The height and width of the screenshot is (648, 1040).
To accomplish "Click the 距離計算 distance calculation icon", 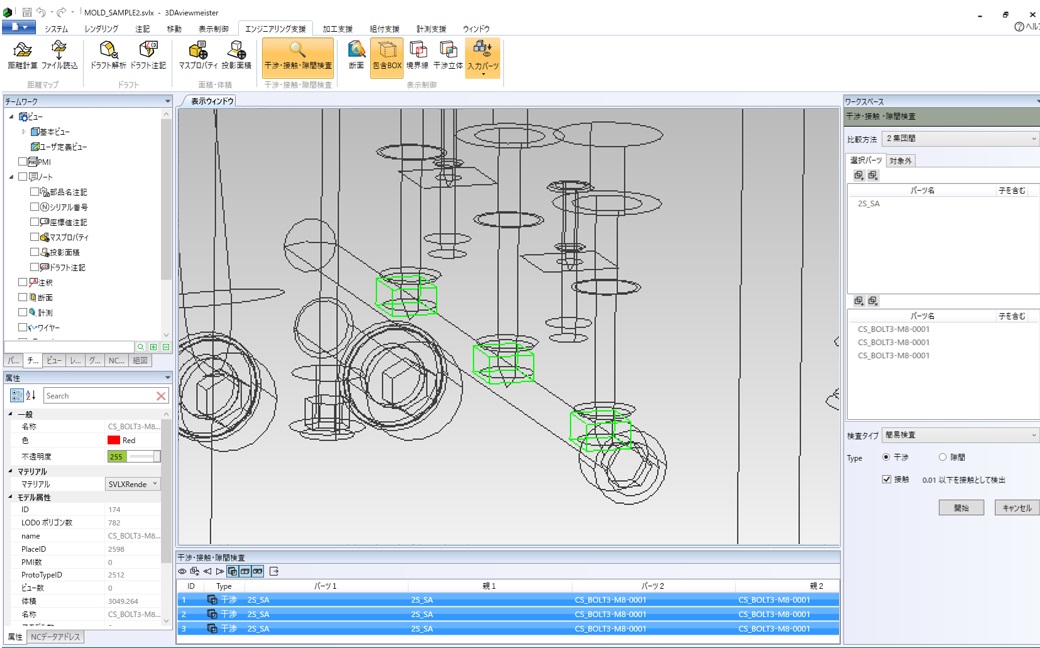I will [x=22, y=55].
